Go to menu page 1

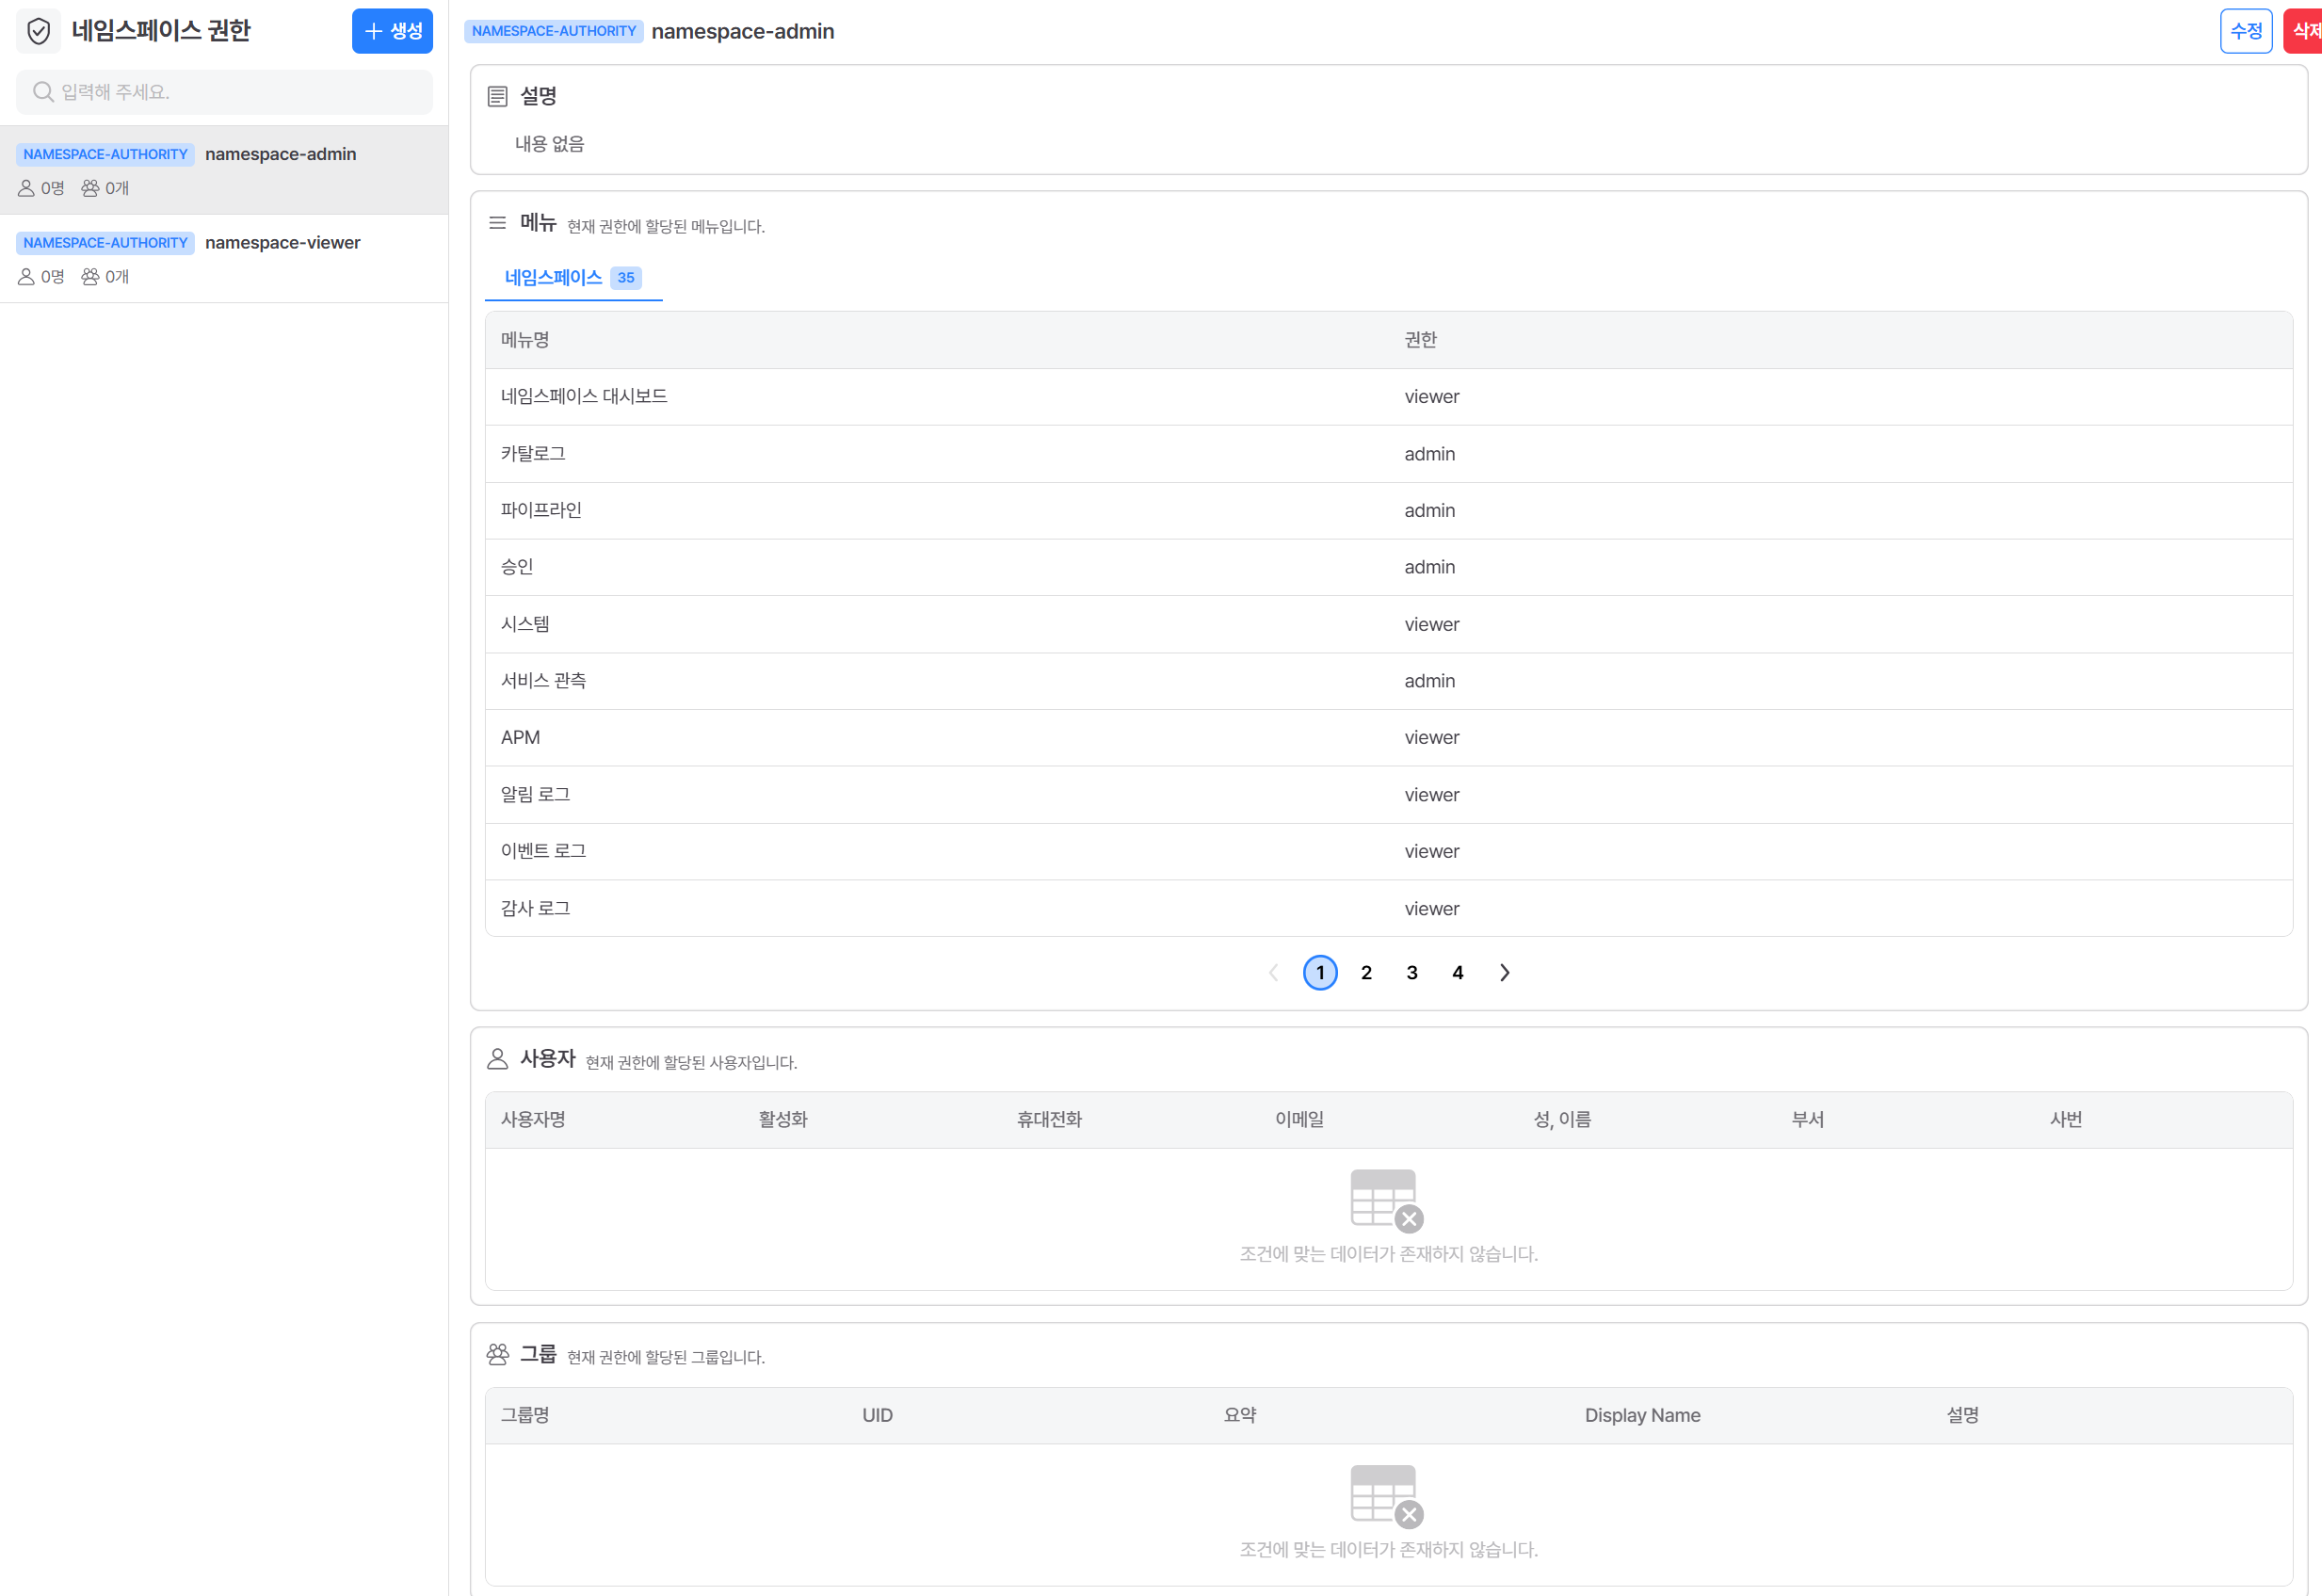pos(1320,973)
